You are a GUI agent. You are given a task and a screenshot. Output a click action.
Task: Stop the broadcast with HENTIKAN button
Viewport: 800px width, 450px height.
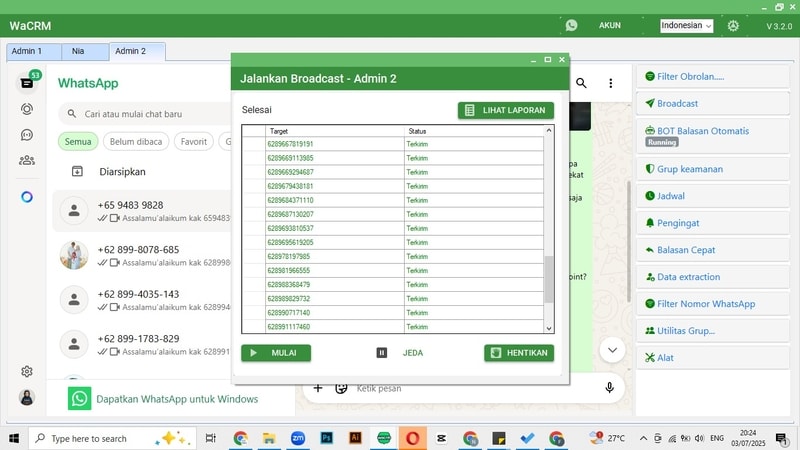519,353
